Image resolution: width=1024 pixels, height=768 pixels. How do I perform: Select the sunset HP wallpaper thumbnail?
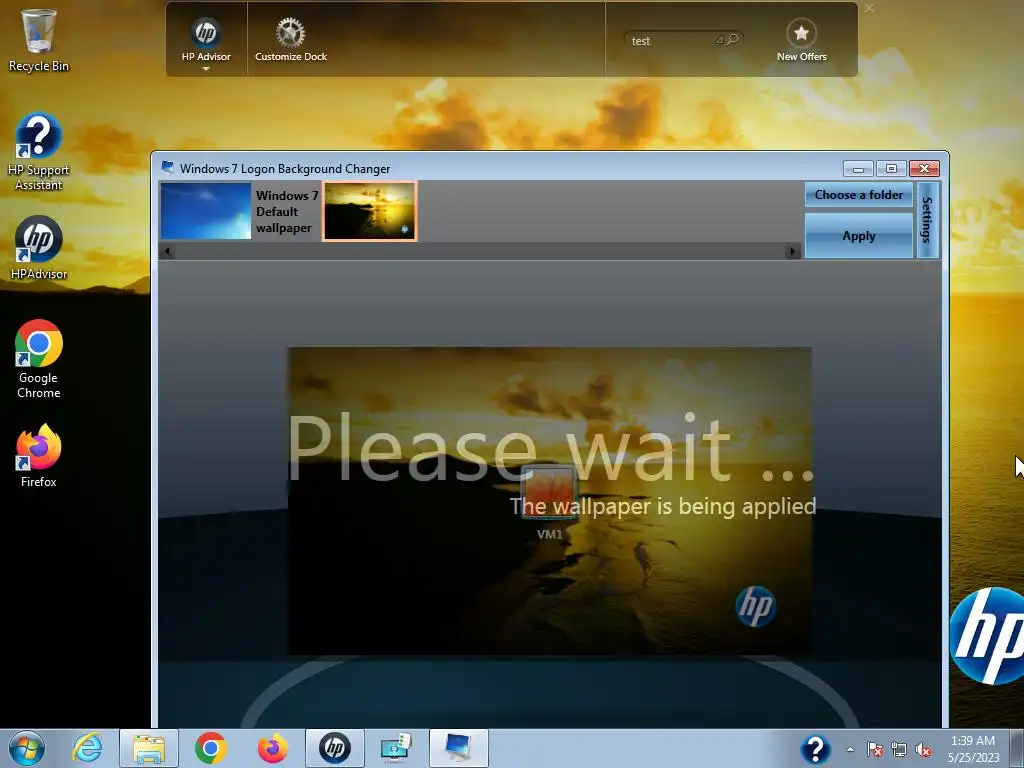370,211
